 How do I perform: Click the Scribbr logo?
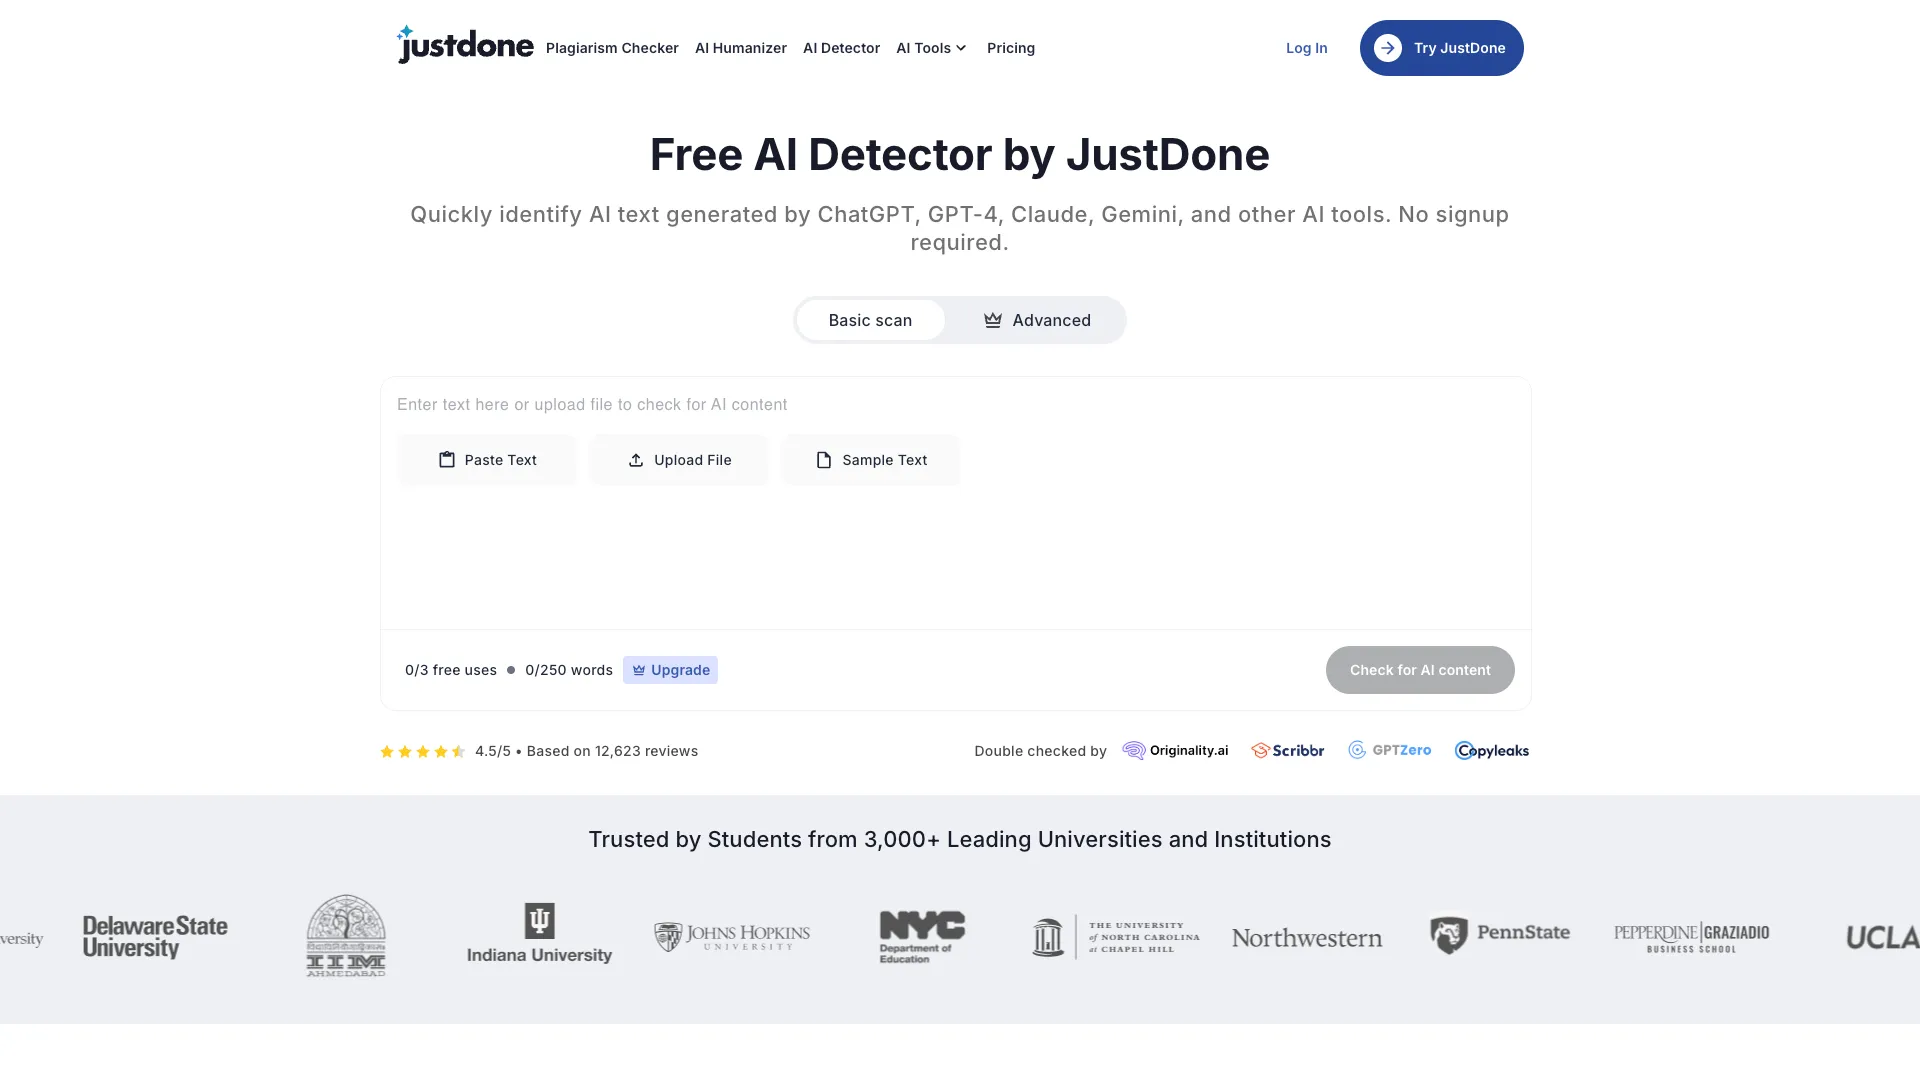(x=1288, y=751)
